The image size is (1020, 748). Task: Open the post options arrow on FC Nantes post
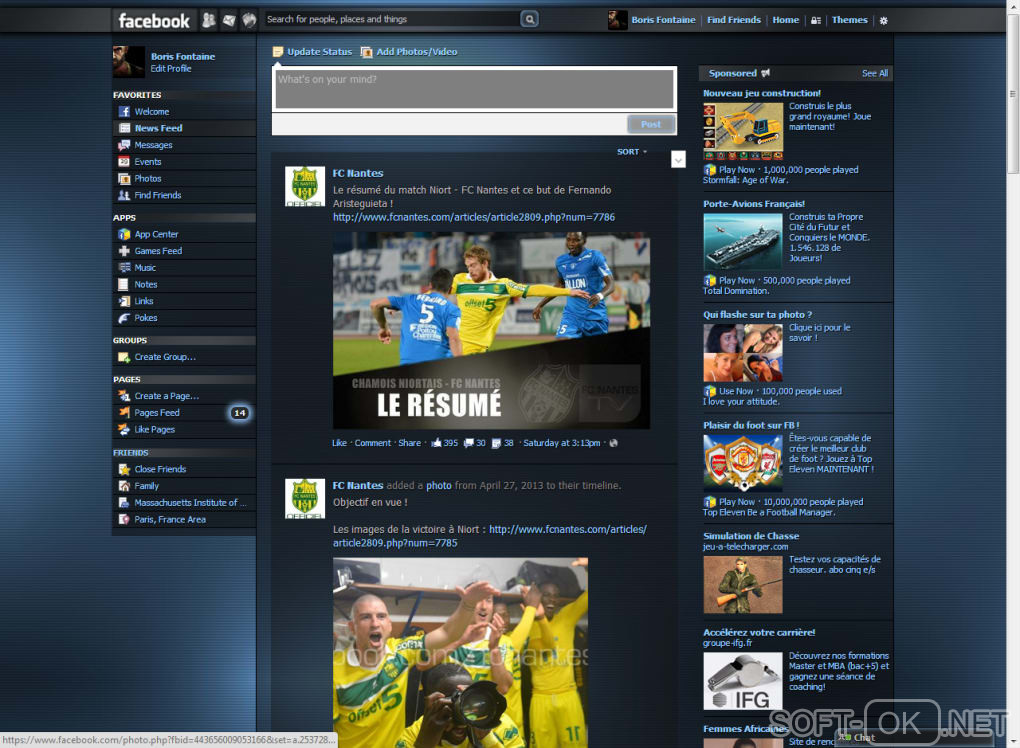tap(678, 159)
